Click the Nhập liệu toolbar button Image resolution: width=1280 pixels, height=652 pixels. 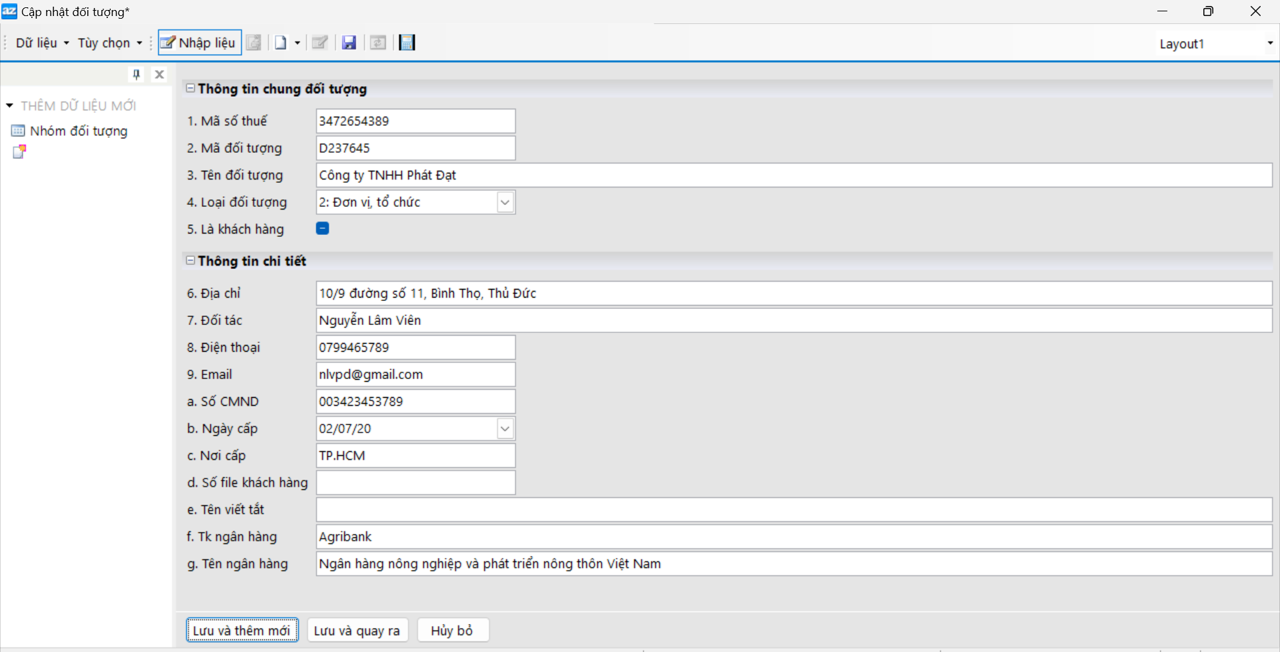pos(199,43)
